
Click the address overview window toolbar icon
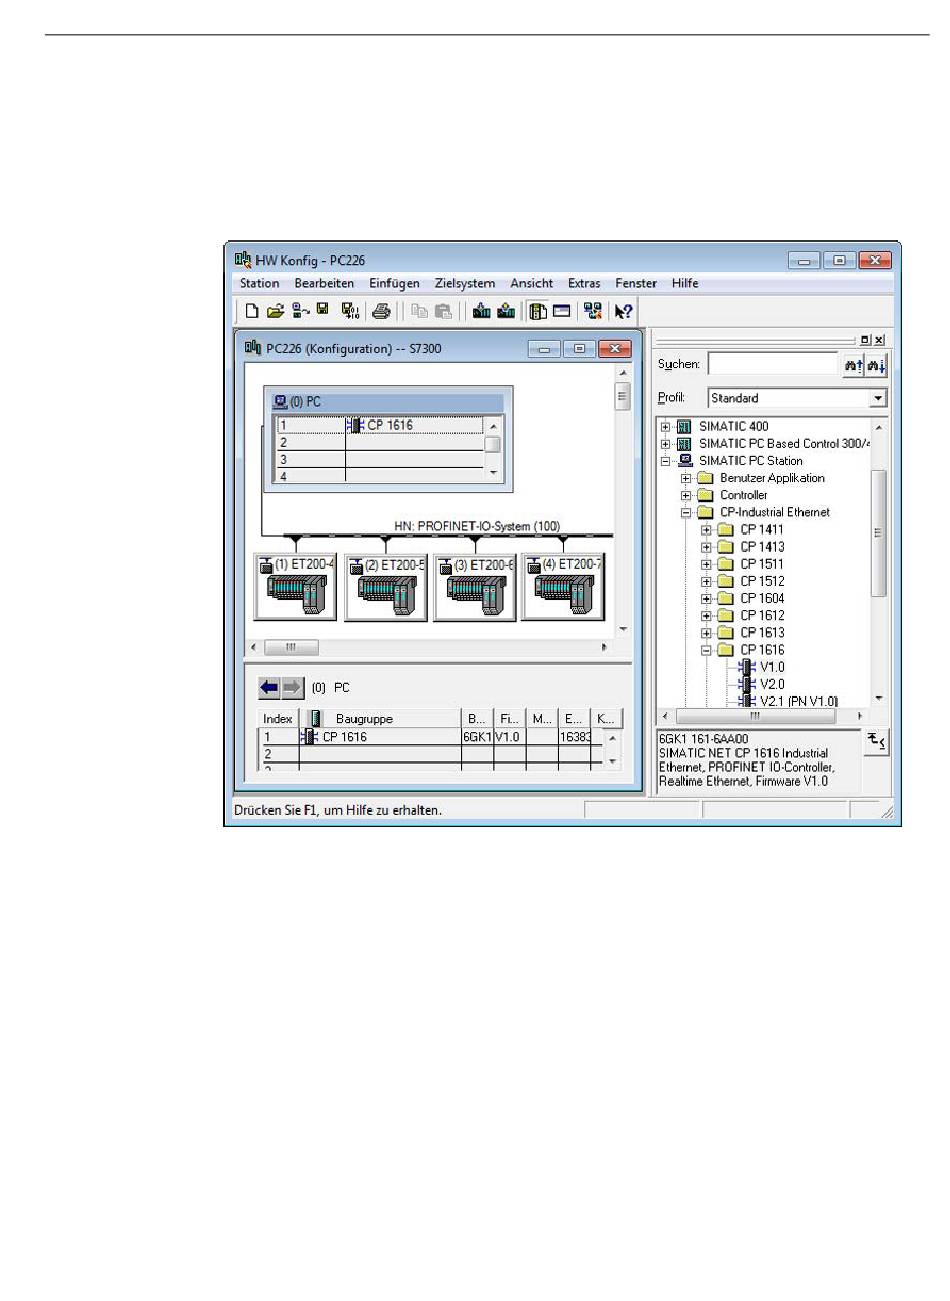point(562,311)
